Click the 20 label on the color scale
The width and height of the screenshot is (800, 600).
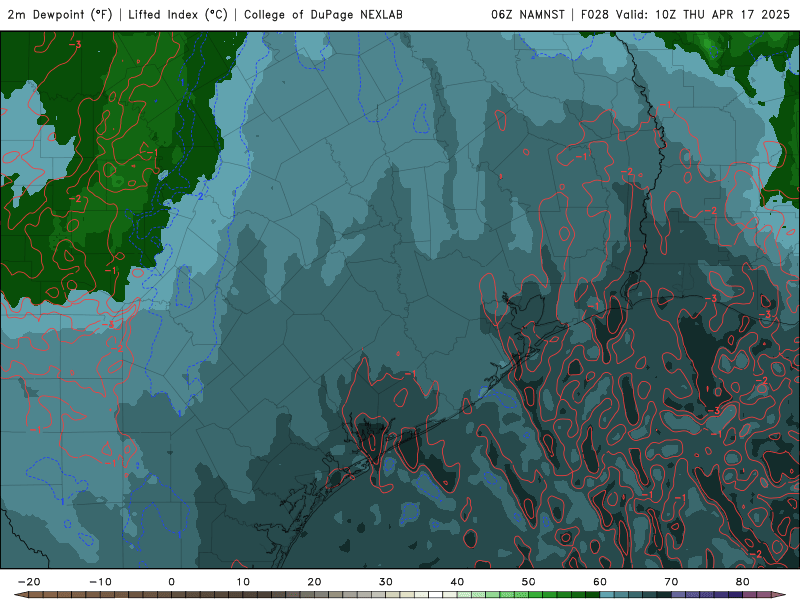(x=314, y=582)
